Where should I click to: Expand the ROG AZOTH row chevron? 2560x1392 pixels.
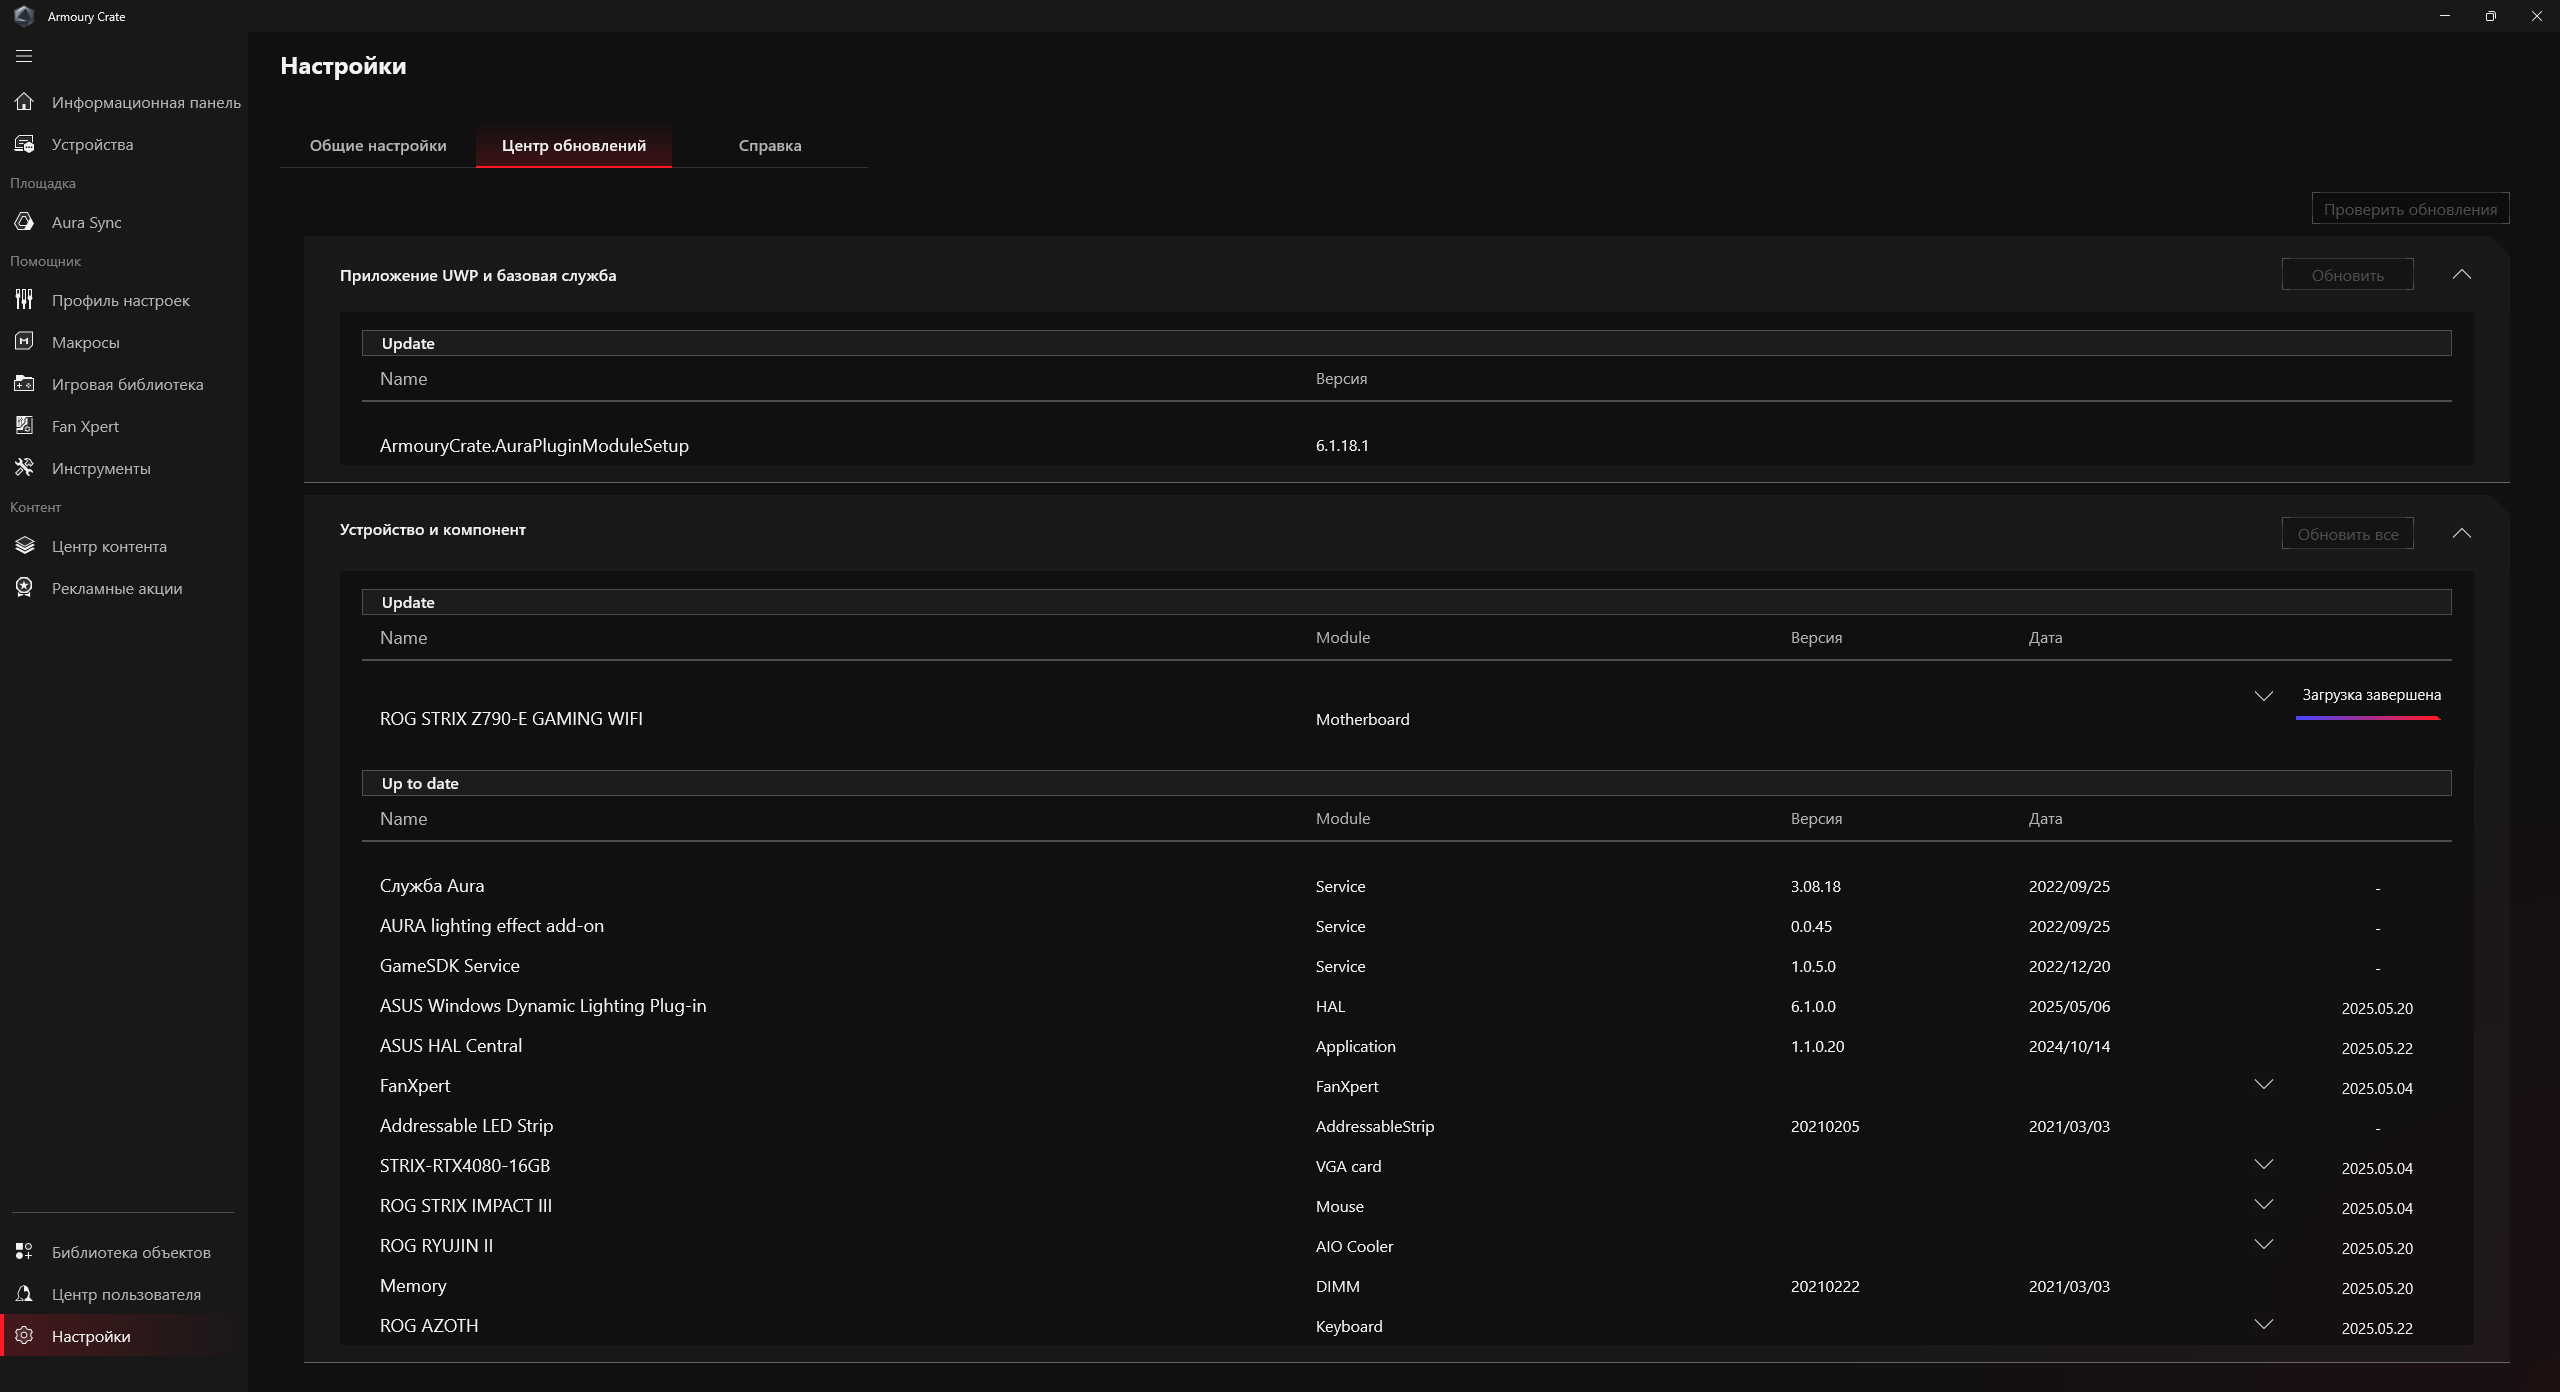click(x=2263, y=1324)
